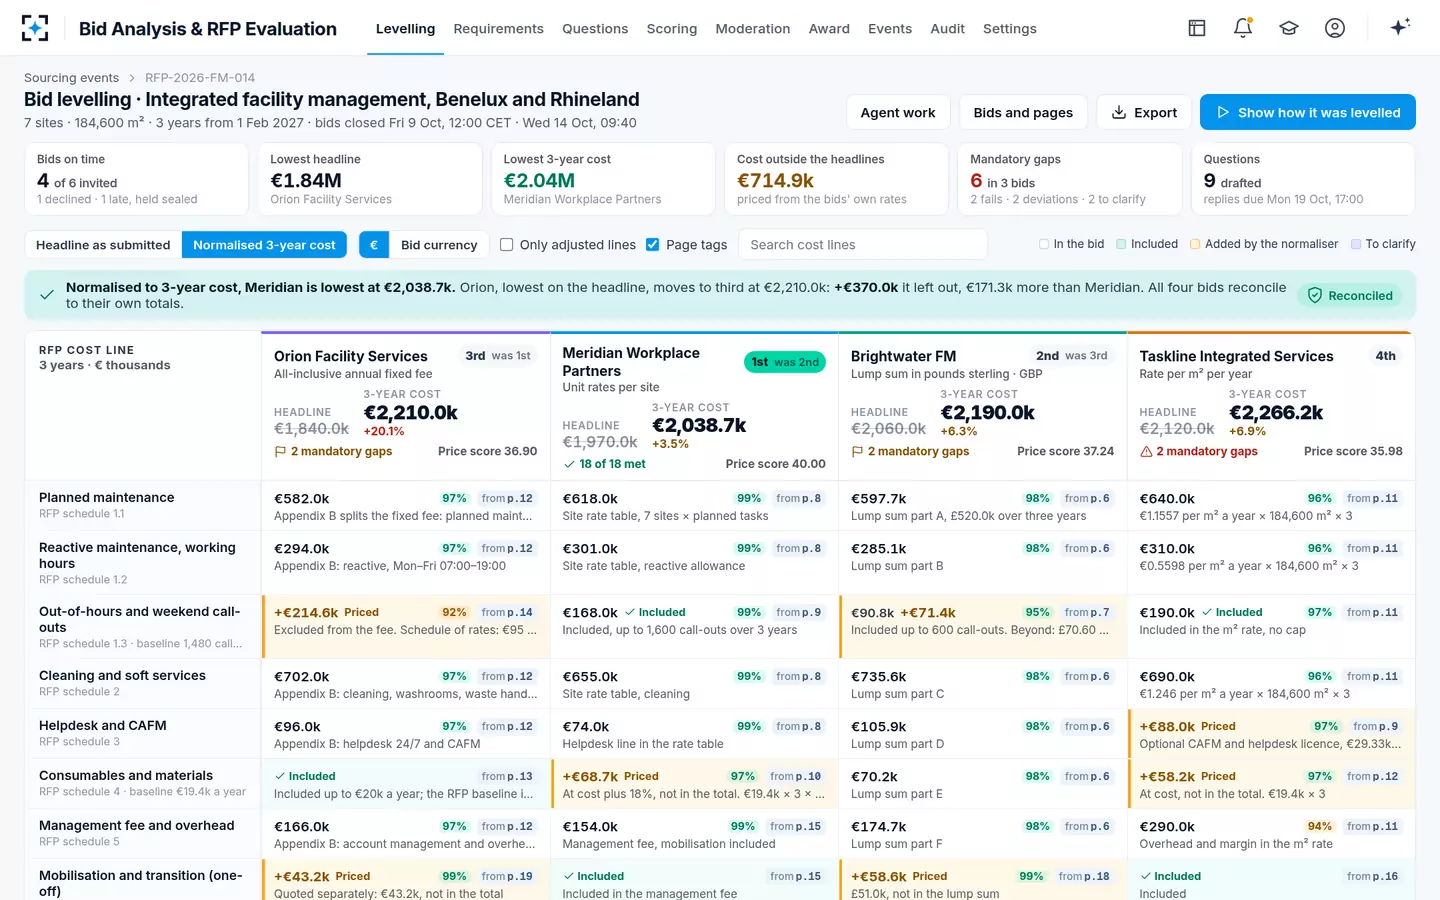Click the green check icon in the normalised banner
Image resolution: width=1440 pixels, height=900 pixels.
pos(46,295)
